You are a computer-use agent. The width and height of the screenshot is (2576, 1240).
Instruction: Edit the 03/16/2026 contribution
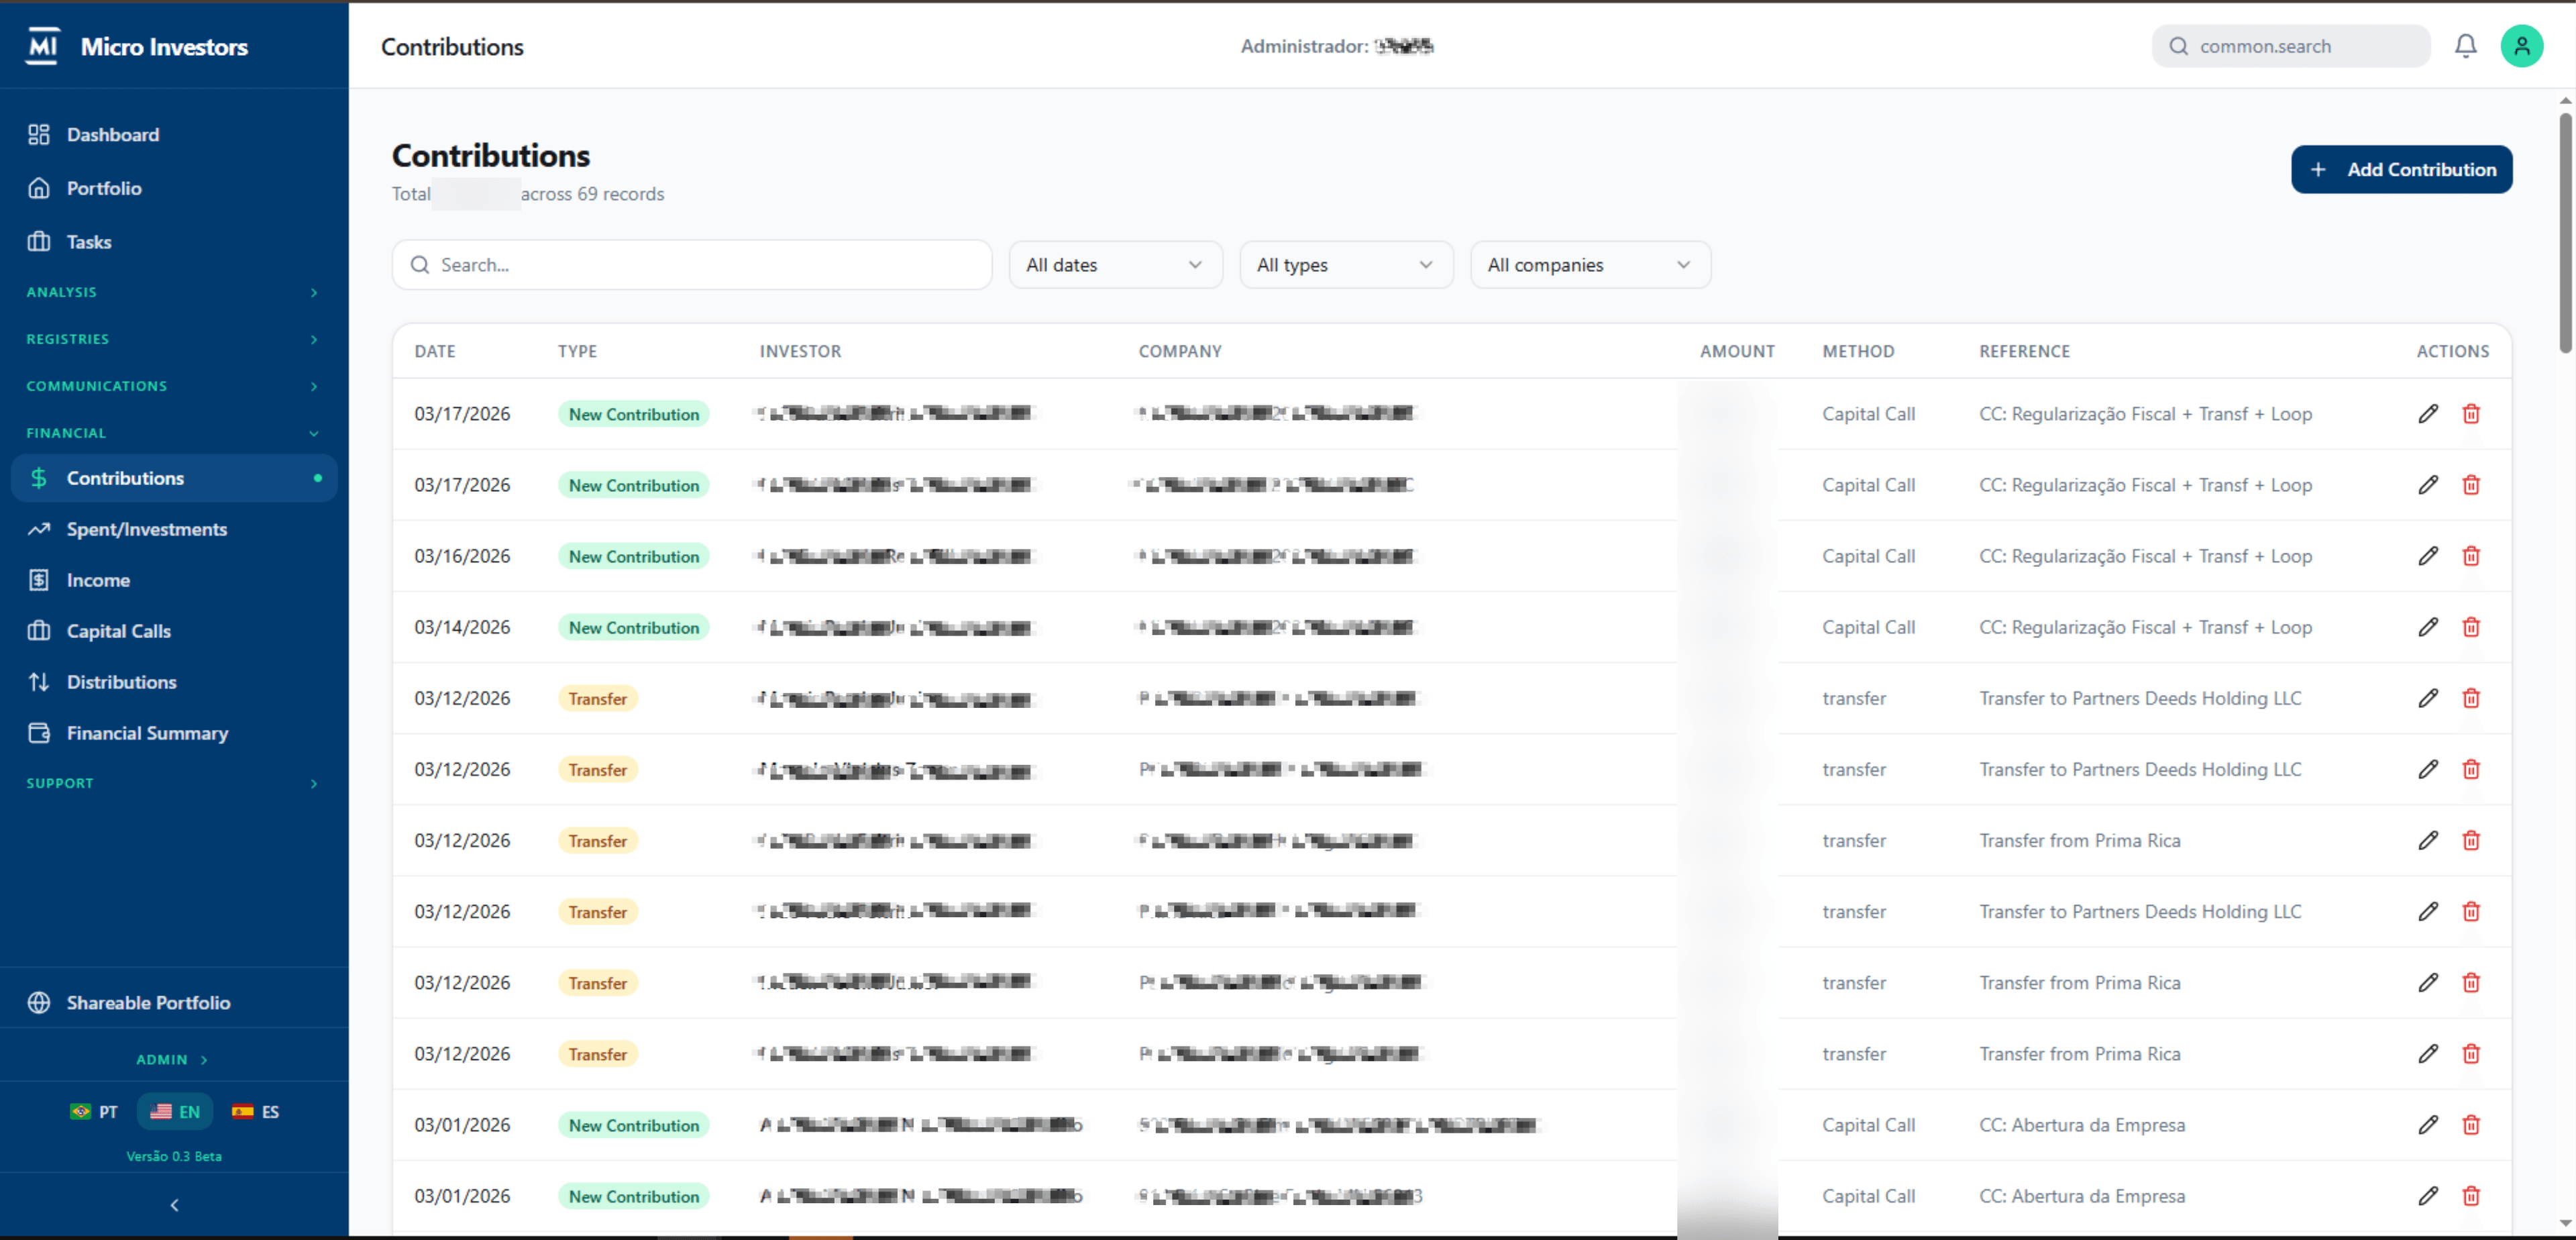tap(2427, 556)
